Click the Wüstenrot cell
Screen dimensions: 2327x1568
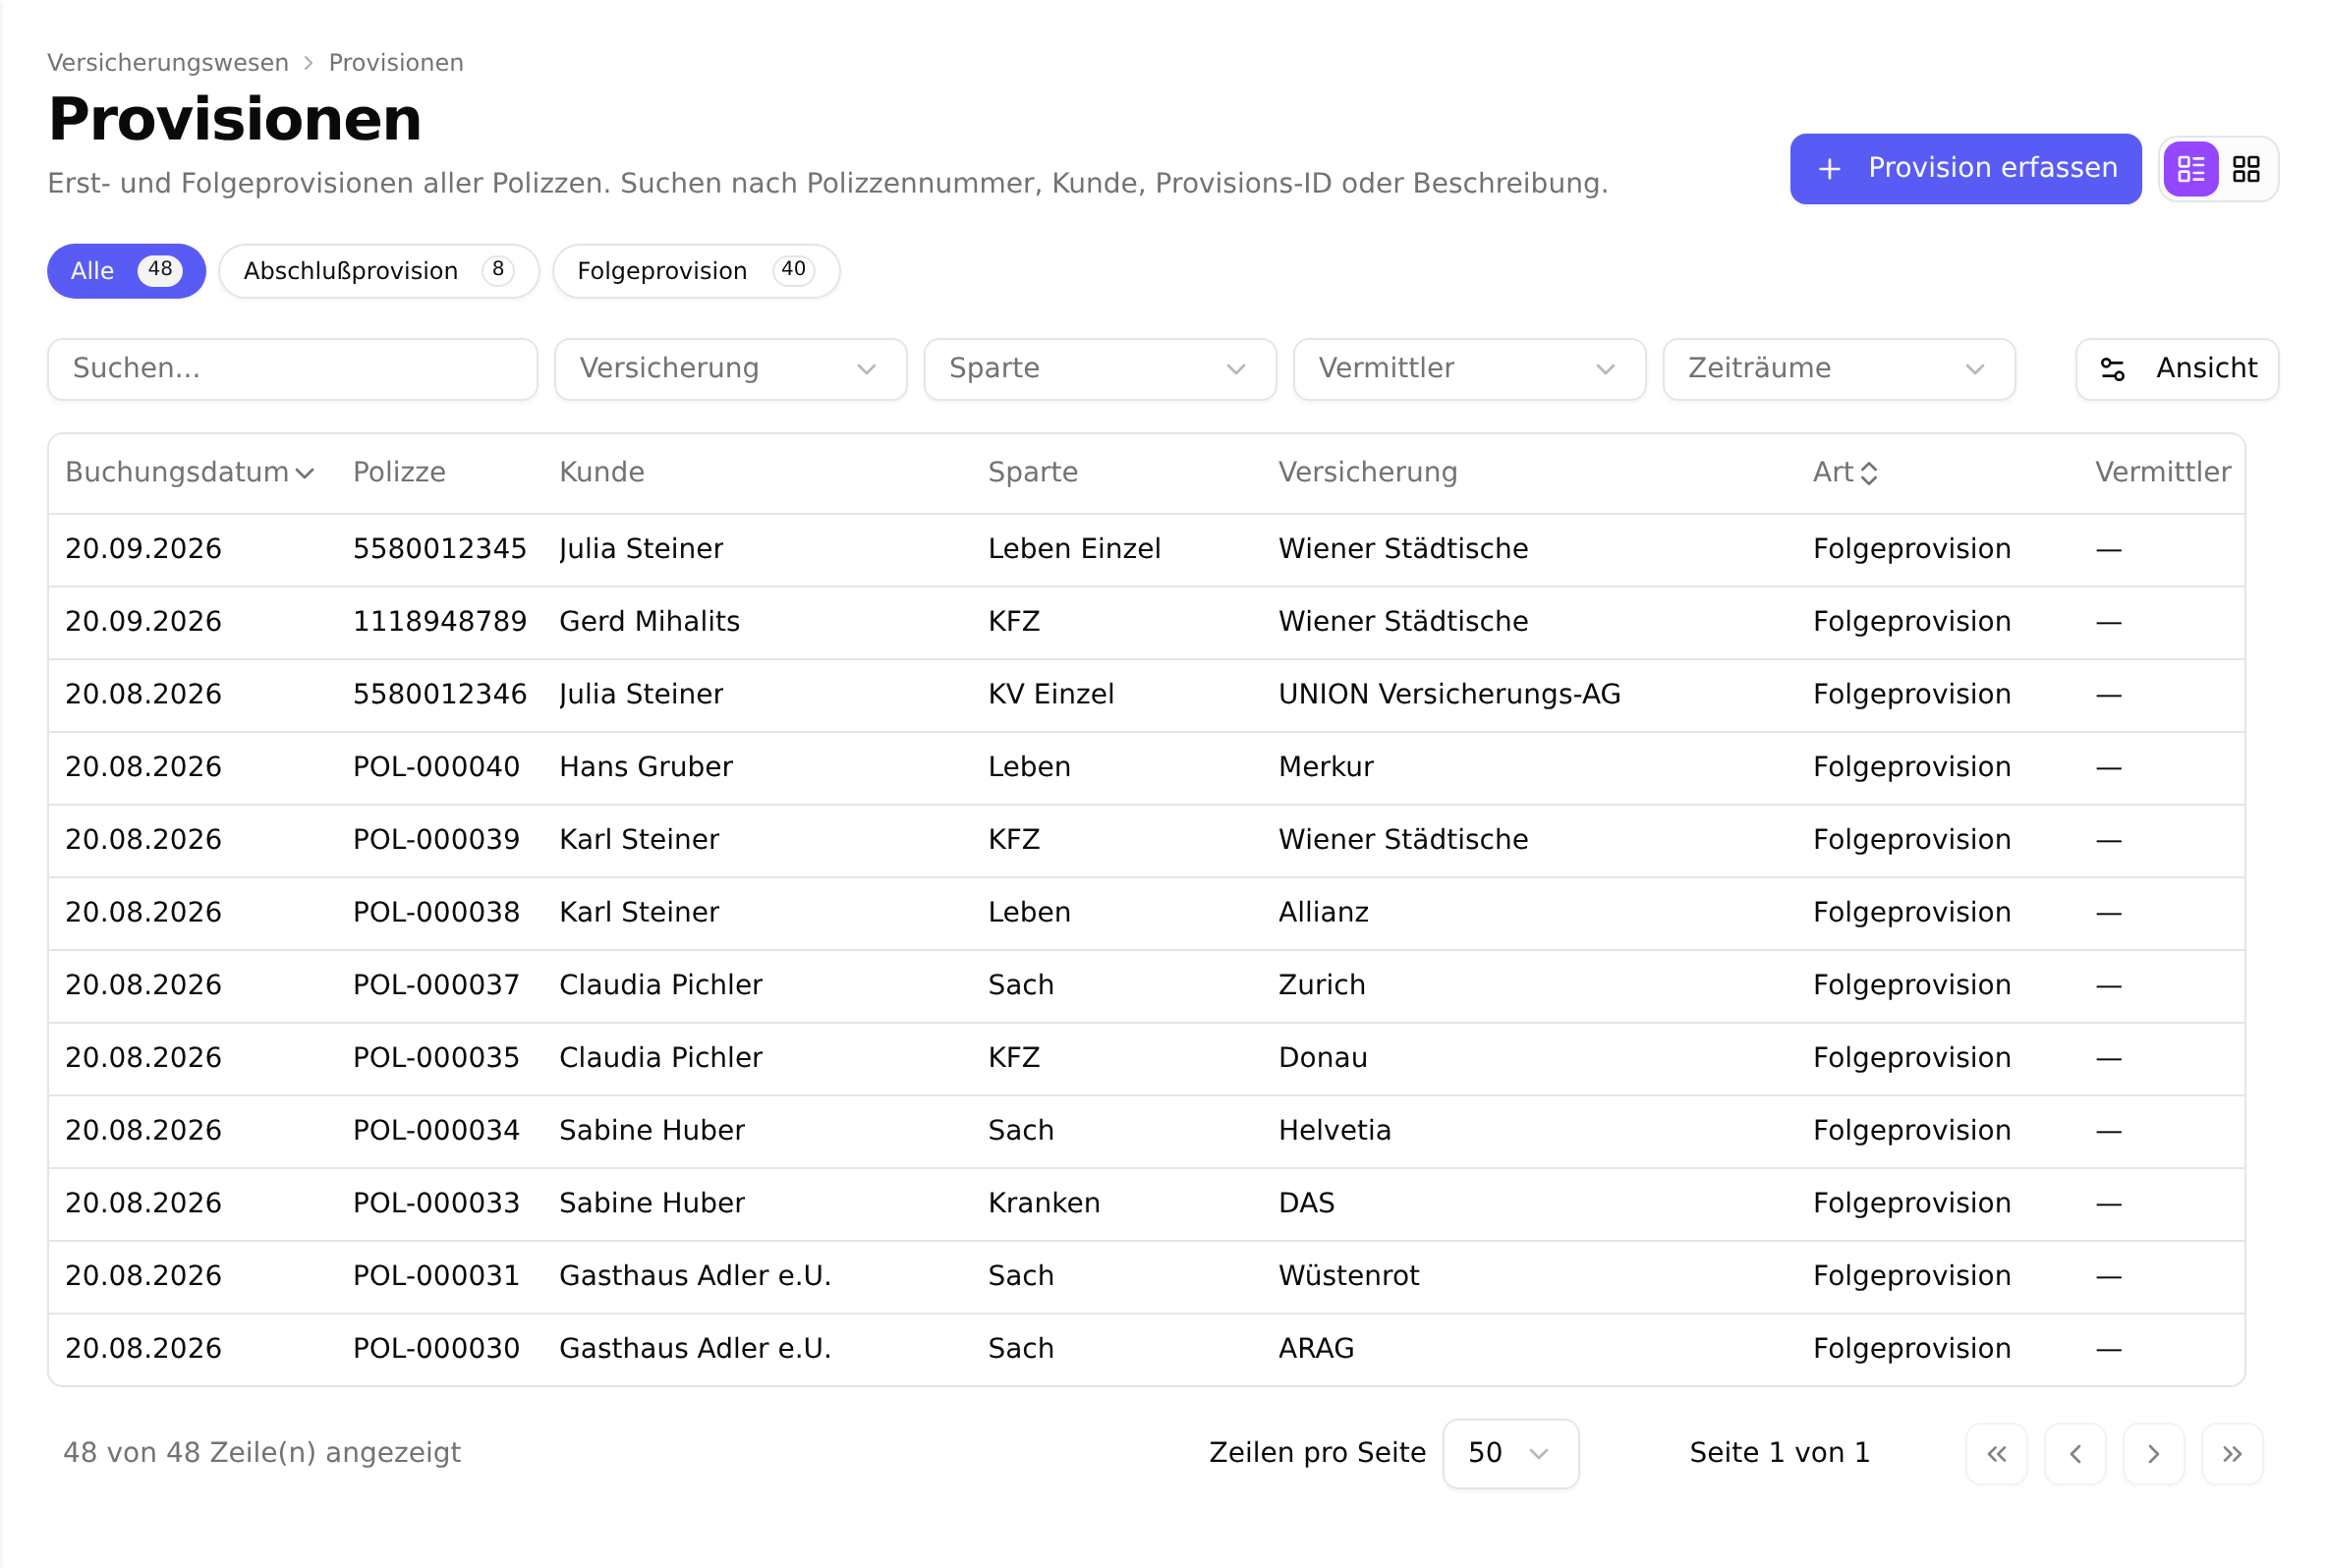coord(1348,1276)
